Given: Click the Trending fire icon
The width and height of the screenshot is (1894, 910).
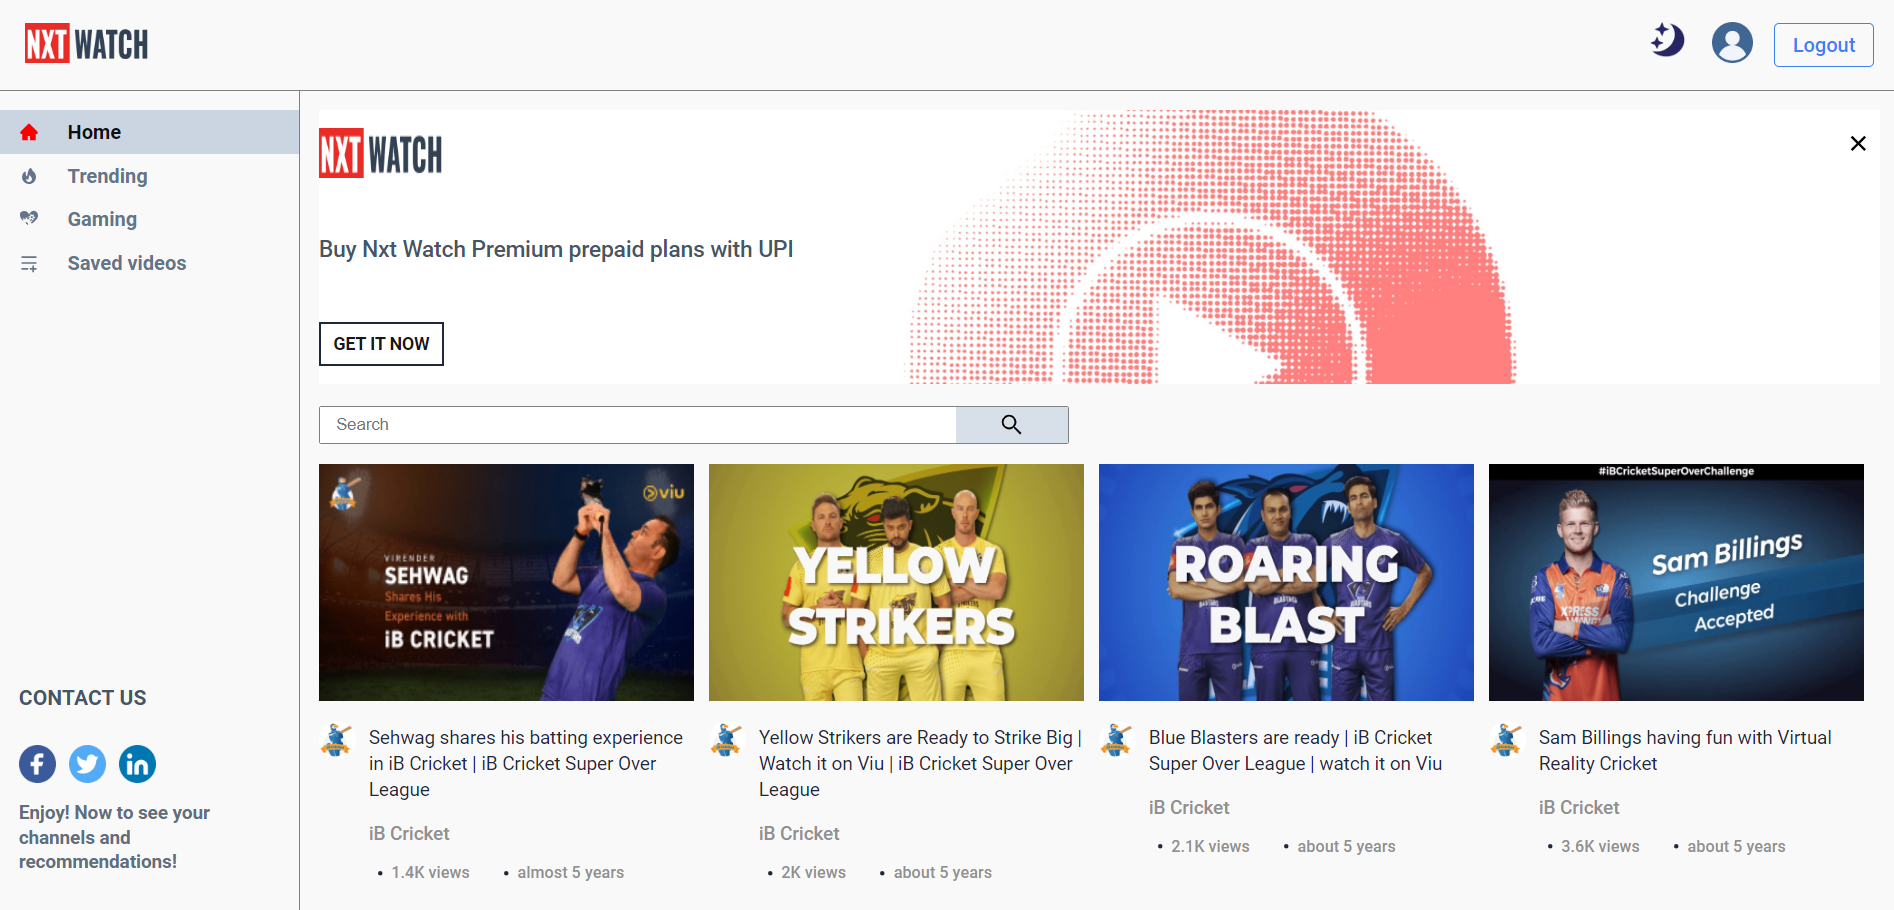Looking at the screenshot, I should coord(29,176).
